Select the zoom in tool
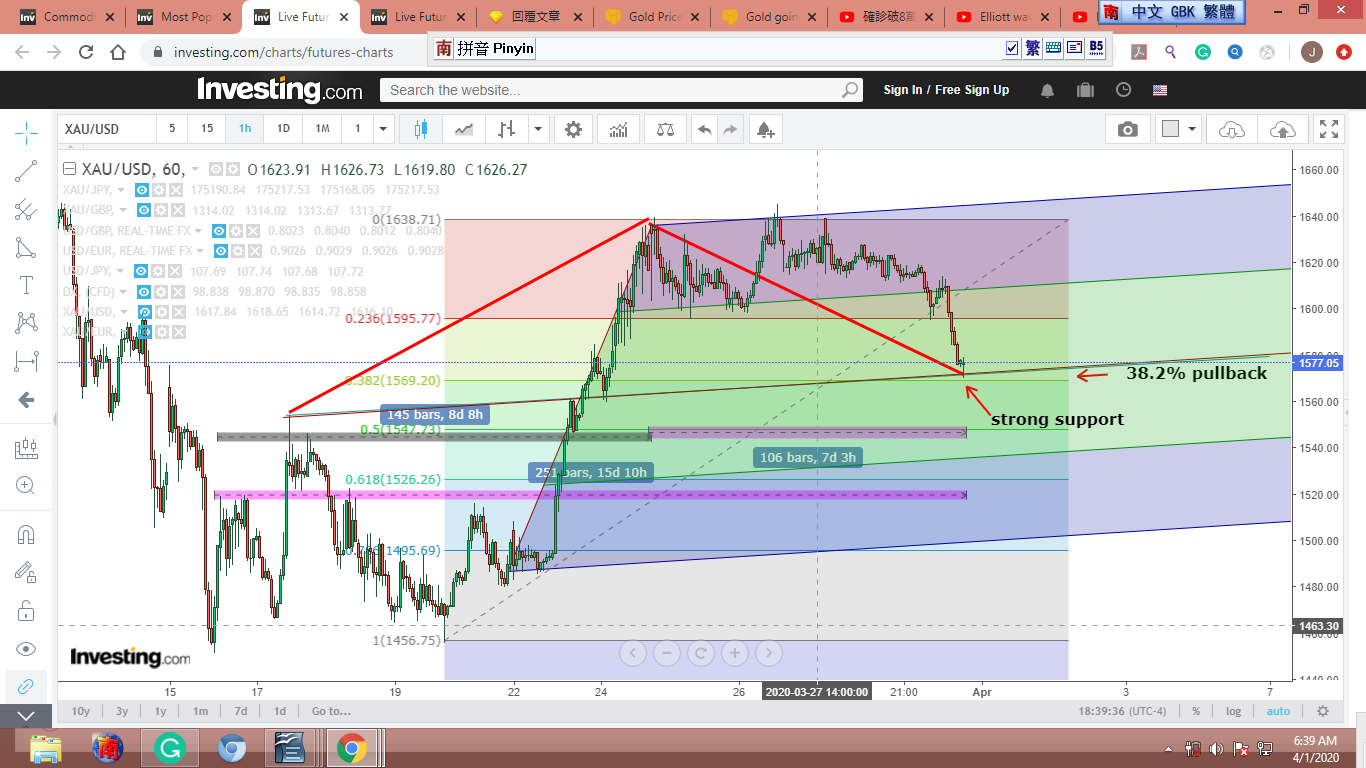This screenshot has height=768, width=1366. point(27,486)
